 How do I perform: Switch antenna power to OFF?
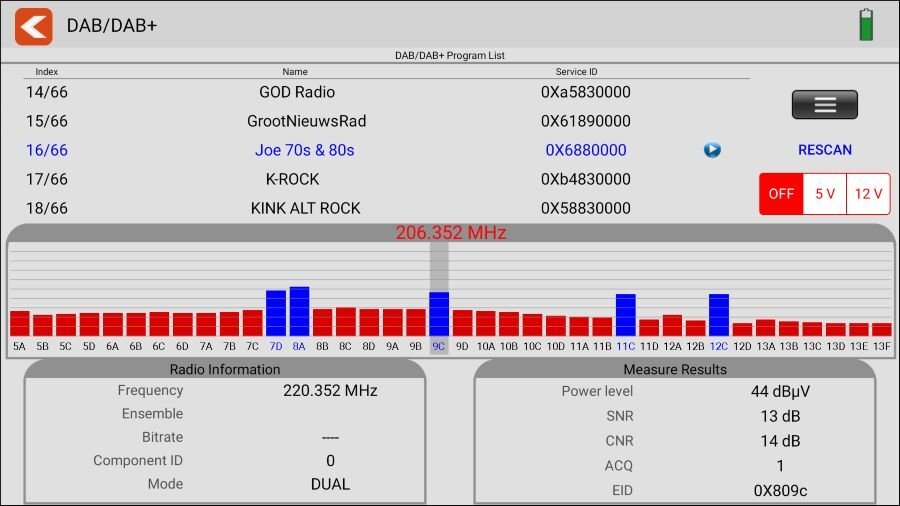(x=781, y=194)
